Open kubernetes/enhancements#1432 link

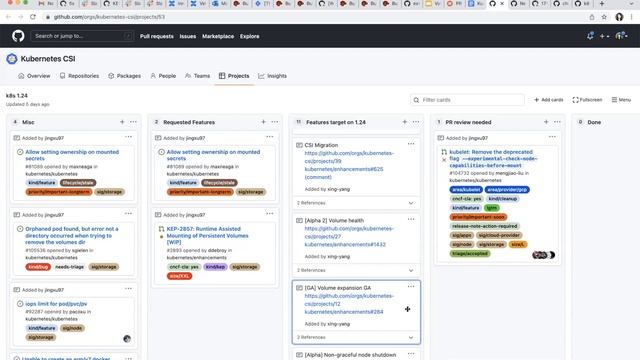(x=345, y=244)
